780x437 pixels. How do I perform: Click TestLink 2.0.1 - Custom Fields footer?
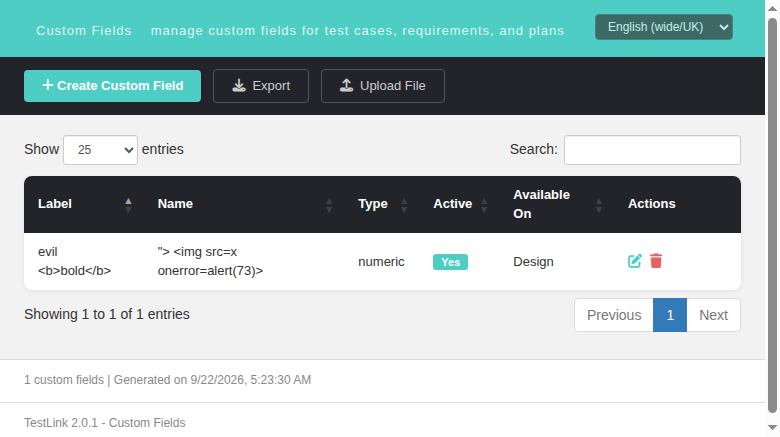[x=105, y=423]
